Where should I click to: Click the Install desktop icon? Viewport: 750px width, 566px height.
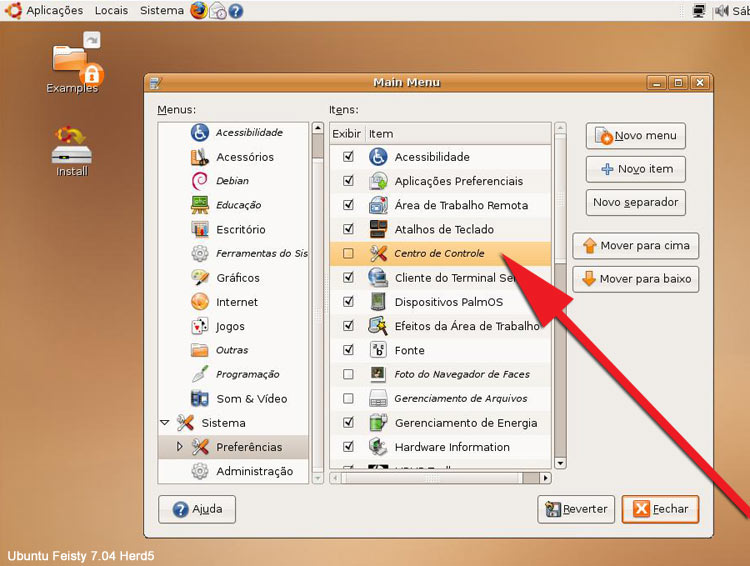[72, 151]
